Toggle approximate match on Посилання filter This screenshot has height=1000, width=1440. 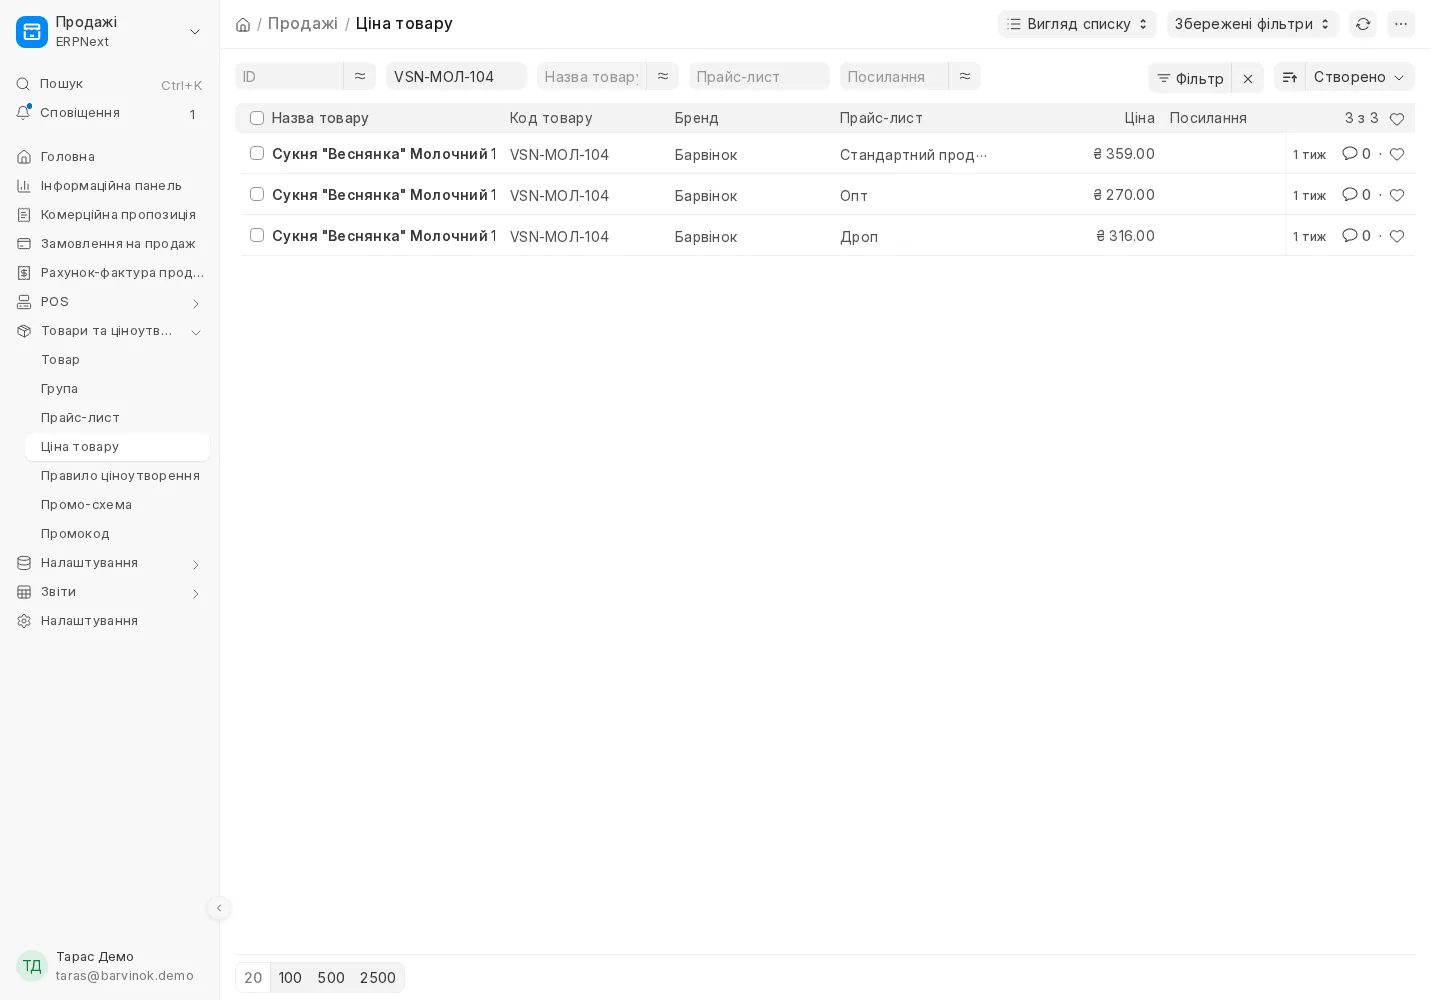[x=965, y=76]
